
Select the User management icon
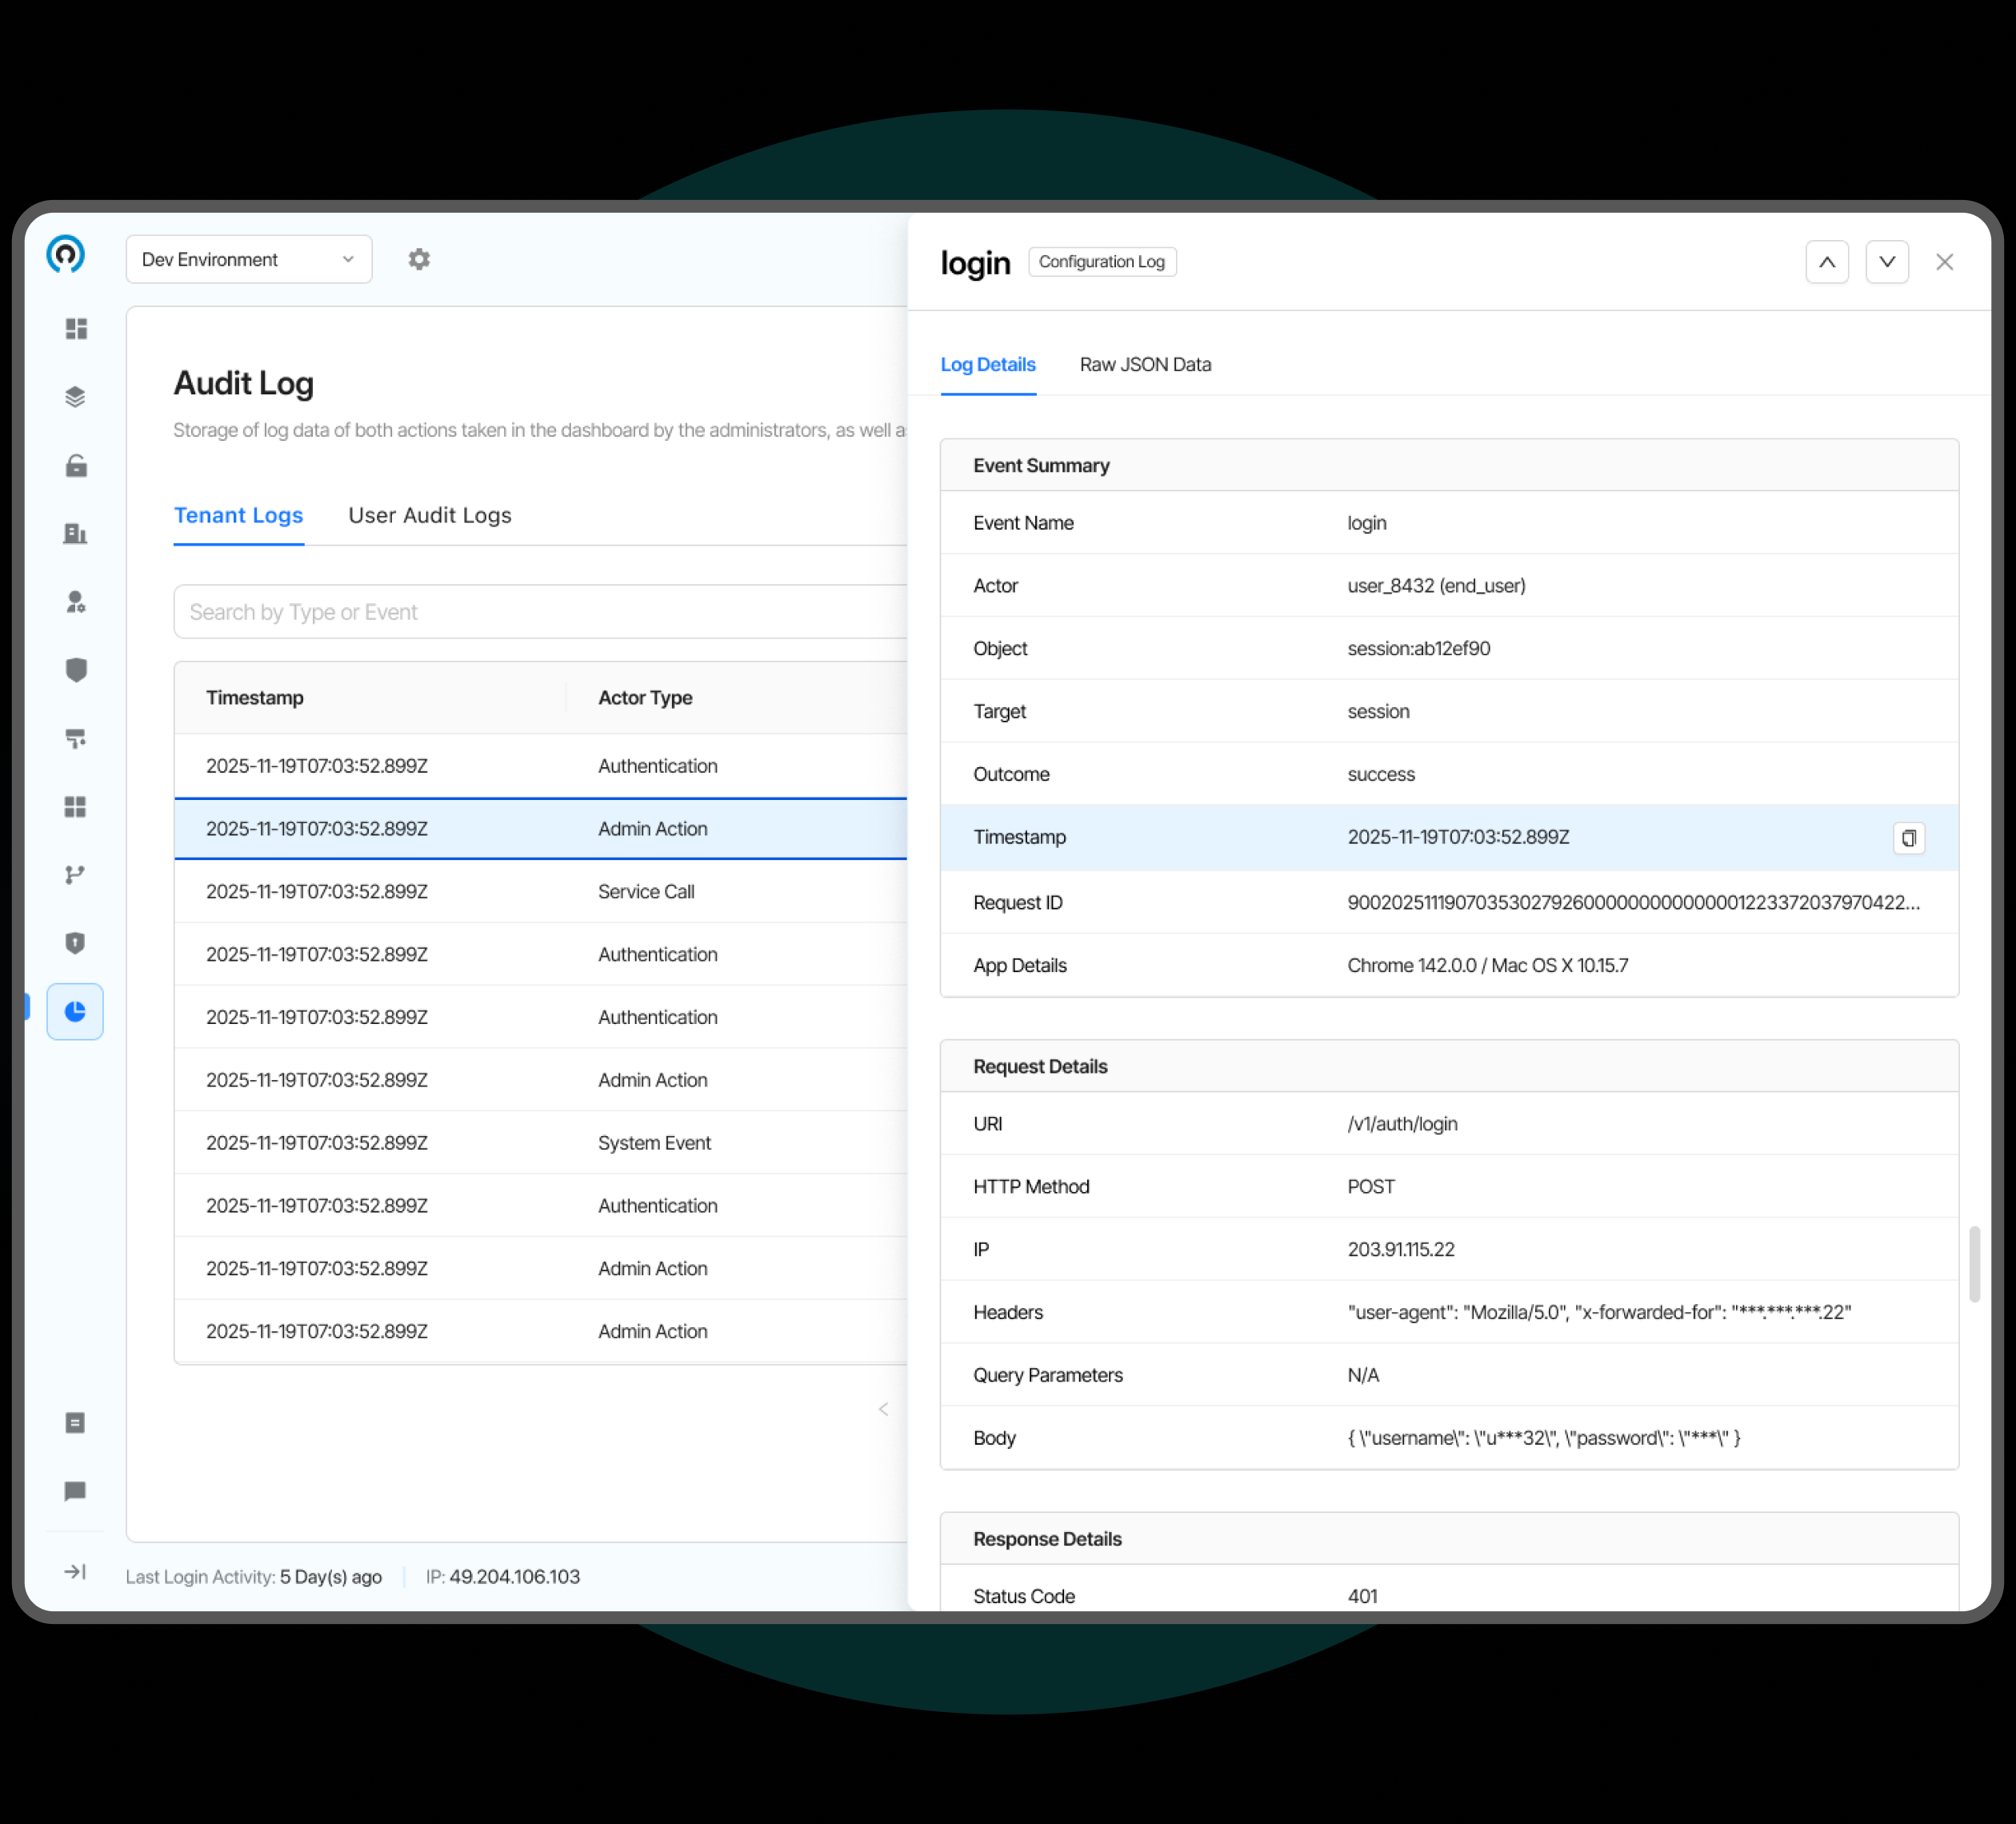[x=76, y=602]
